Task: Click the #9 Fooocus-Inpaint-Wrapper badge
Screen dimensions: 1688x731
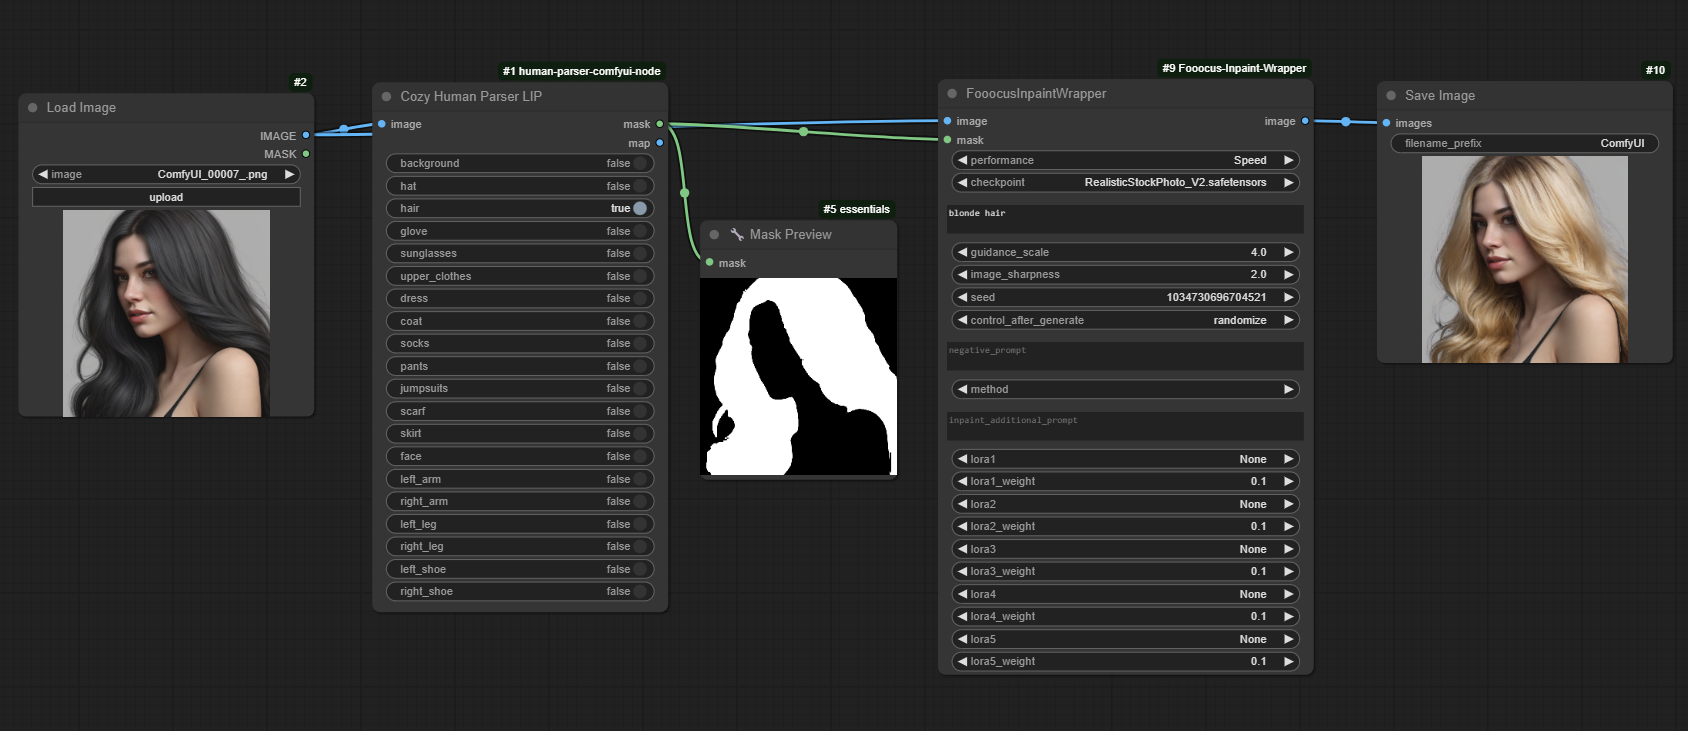Action: point(1234,68)
